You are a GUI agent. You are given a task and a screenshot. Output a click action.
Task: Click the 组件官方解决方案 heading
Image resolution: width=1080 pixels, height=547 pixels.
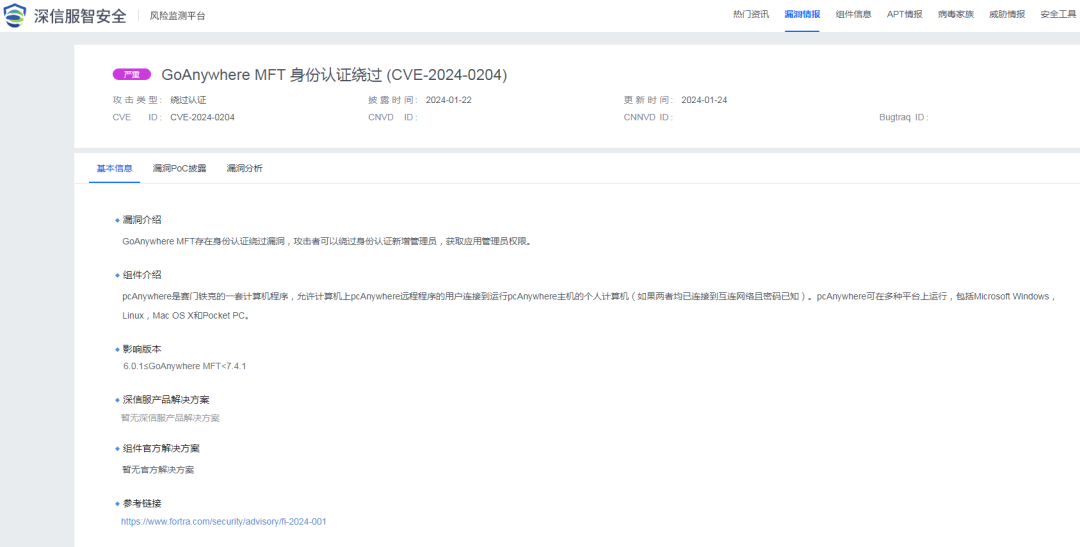pos(161,448)
